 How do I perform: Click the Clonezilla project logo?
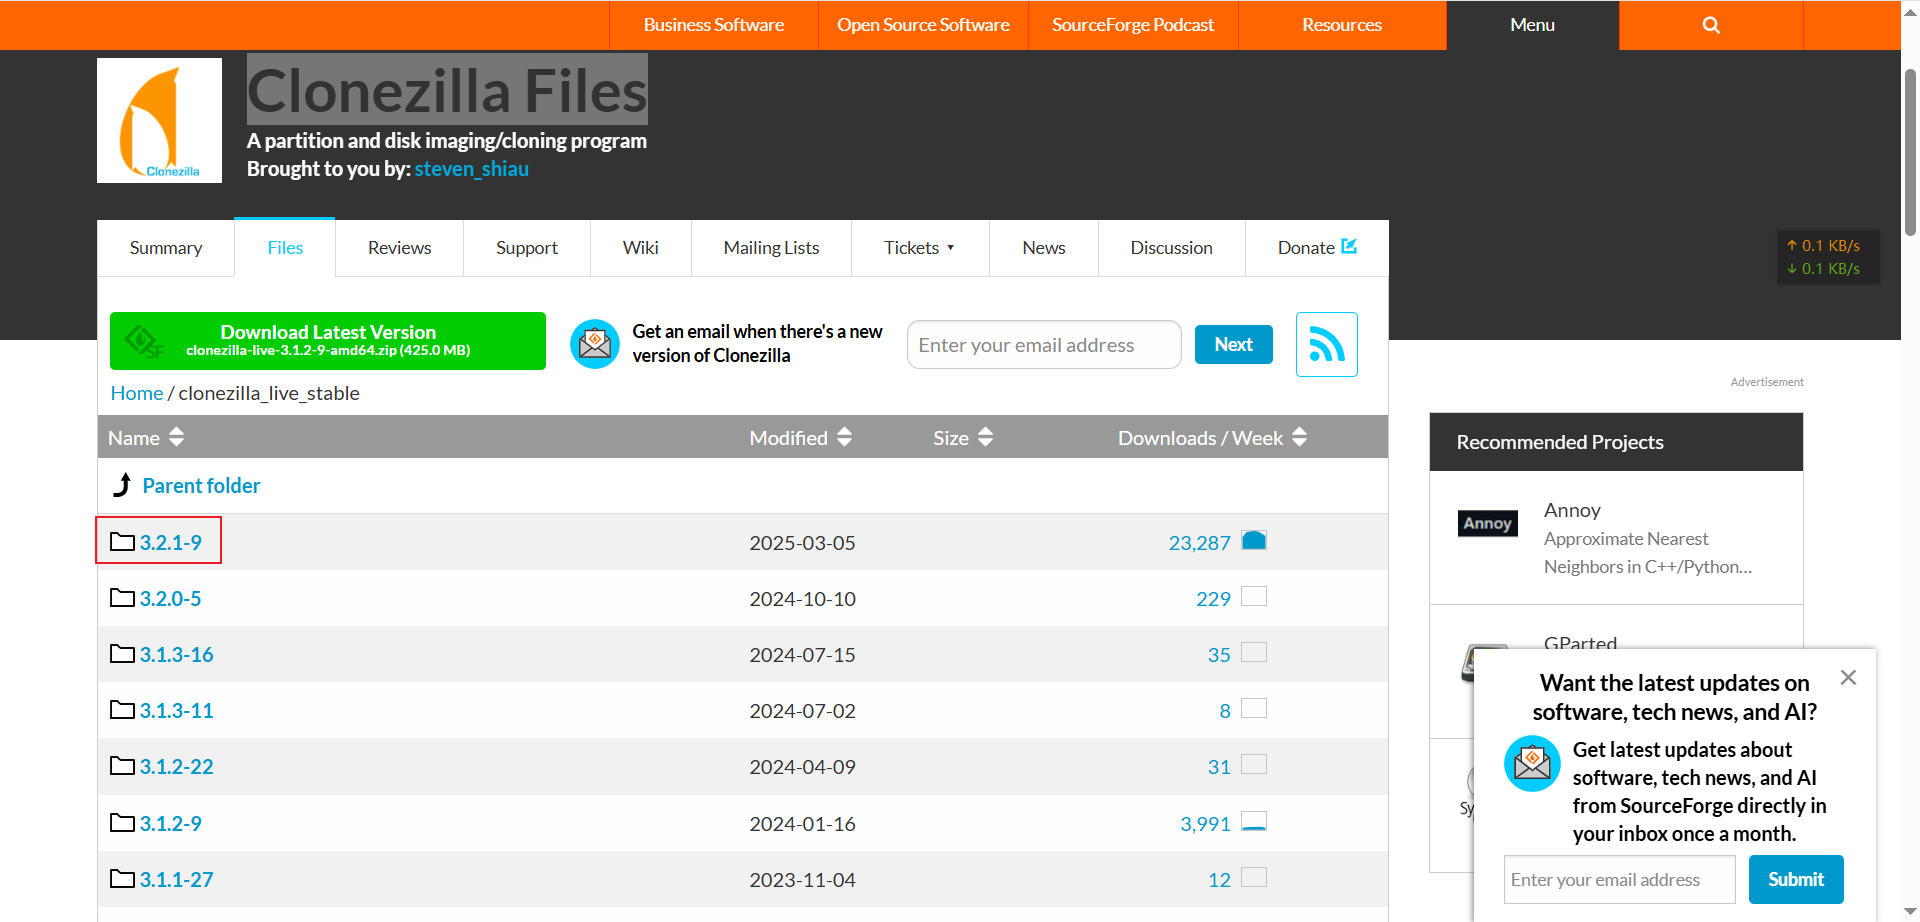coord(159,120)
